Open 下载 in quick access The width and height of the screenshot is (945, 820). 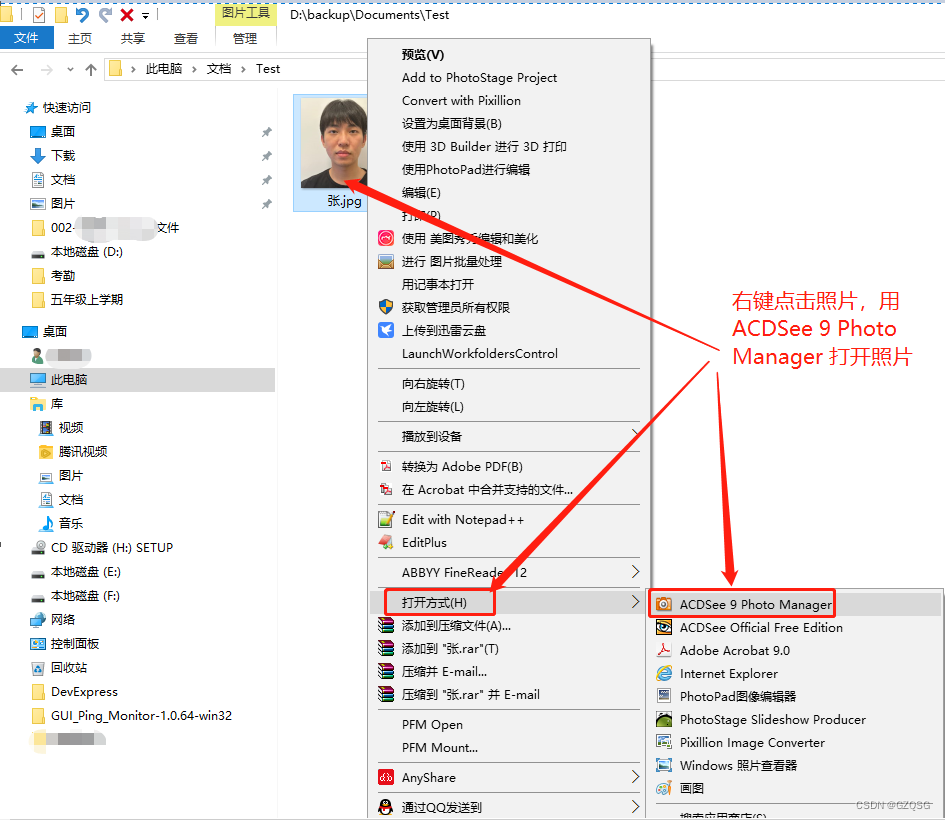(63, 155)
